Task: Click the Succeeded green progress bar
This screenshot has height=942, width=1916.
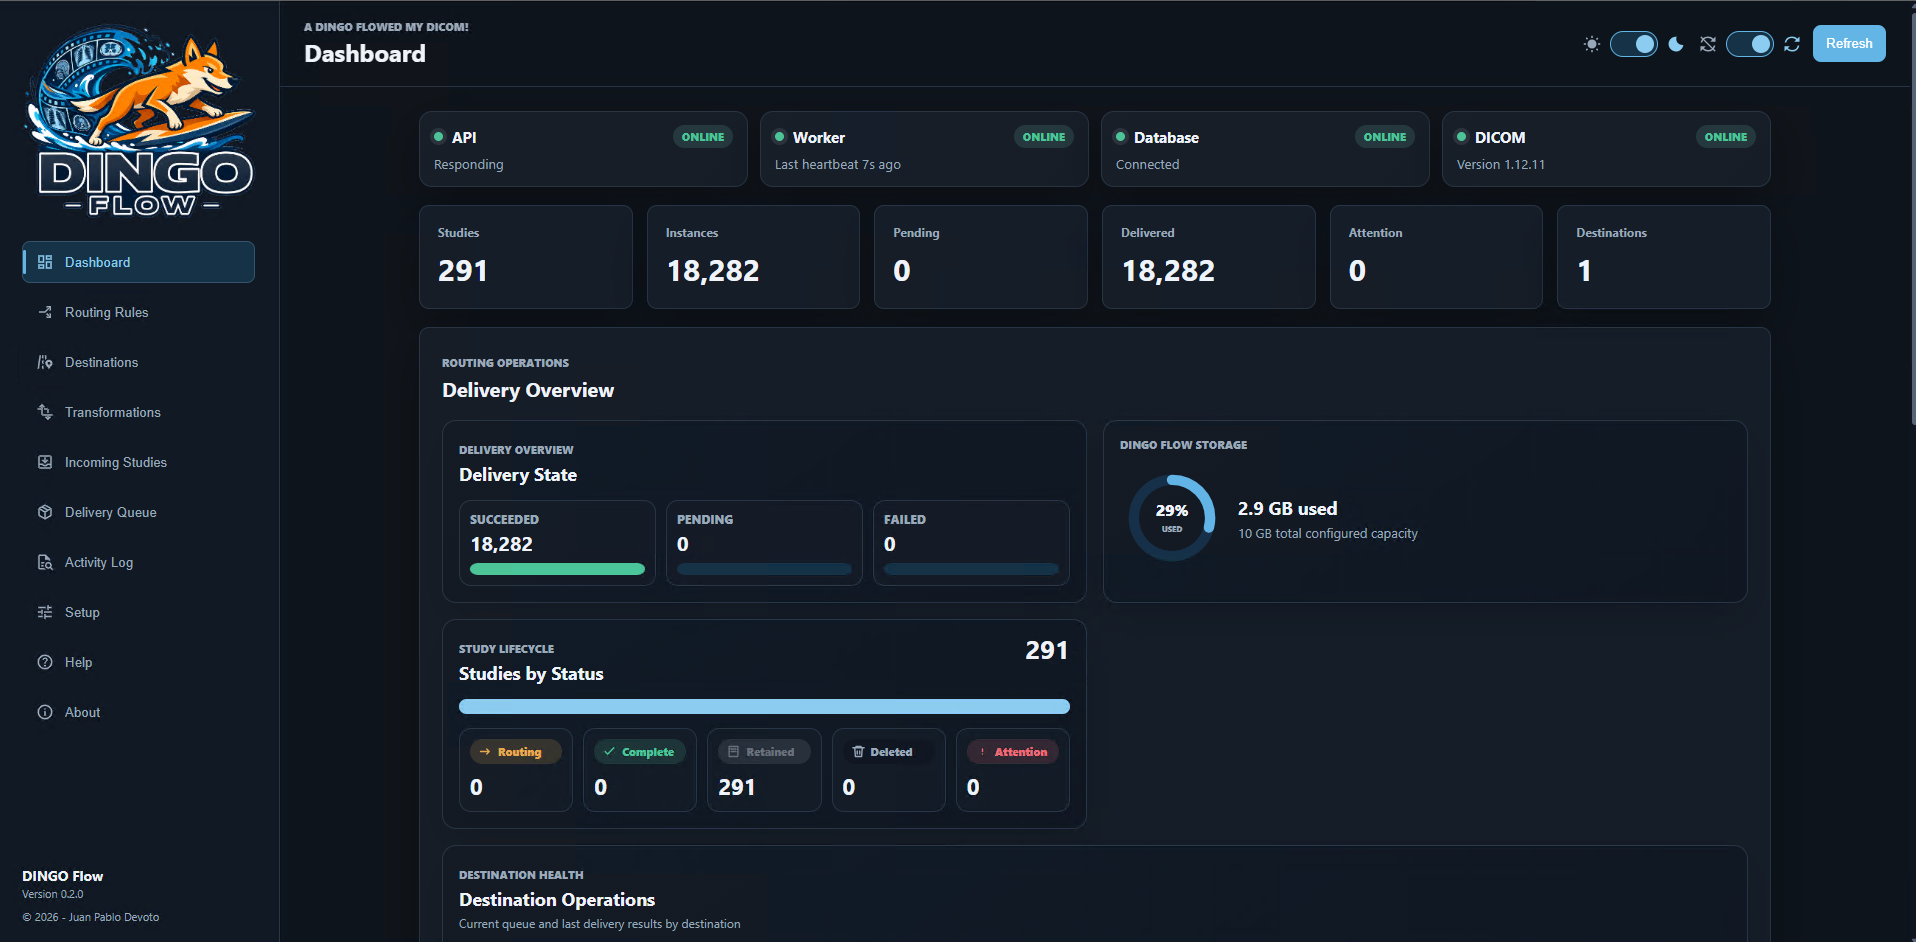Action: point(557,569)
